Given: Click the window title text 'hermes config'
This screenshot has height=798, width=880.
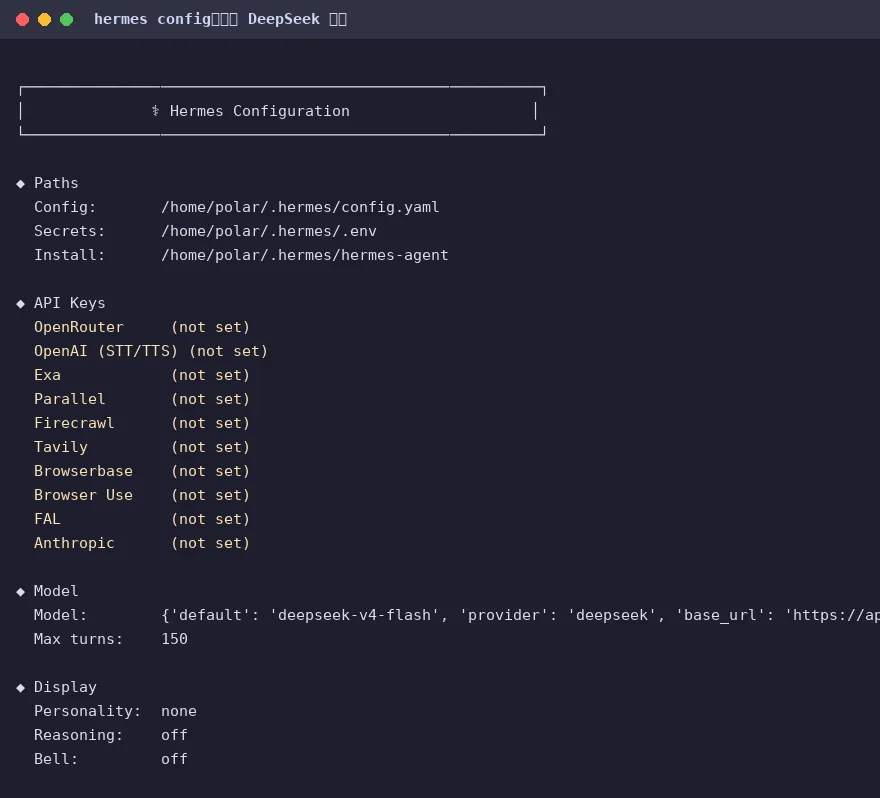Looking at the screenshot, I should (152, 19).
